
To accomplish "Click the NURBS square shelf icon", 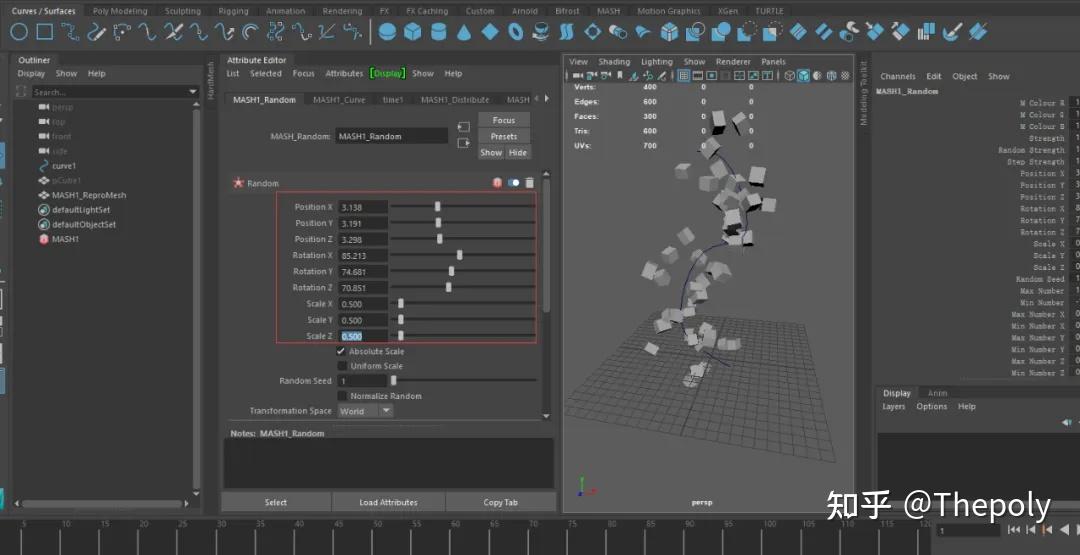I will pos(44,32).
